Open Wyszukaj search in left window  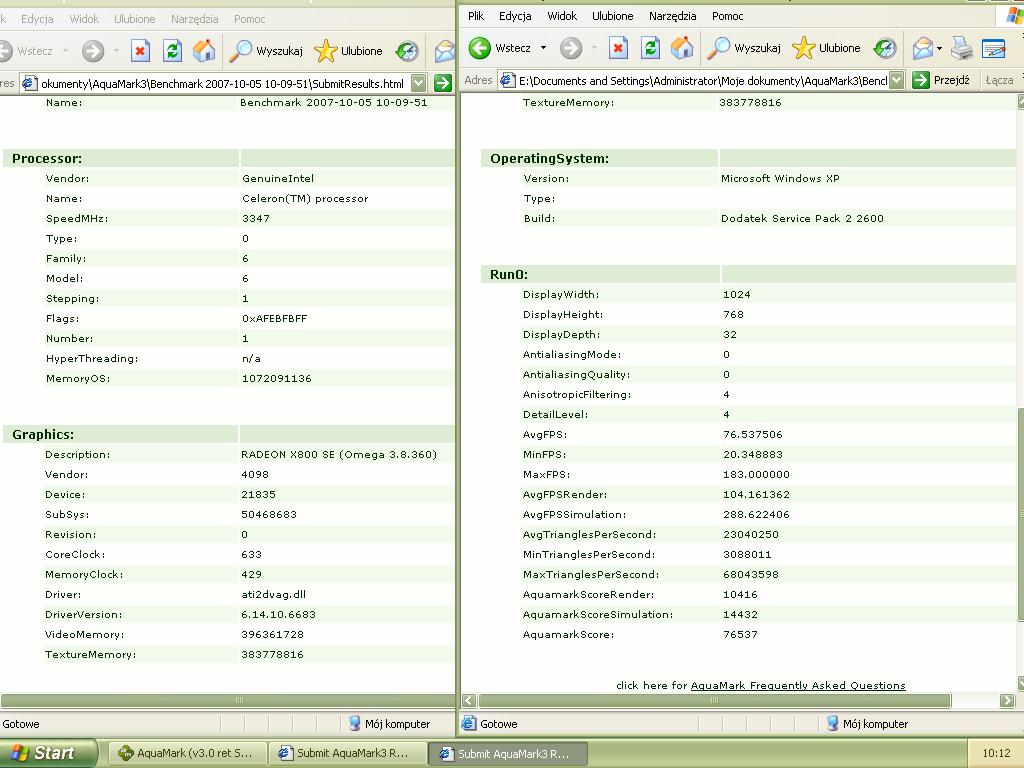coord(266,50)
